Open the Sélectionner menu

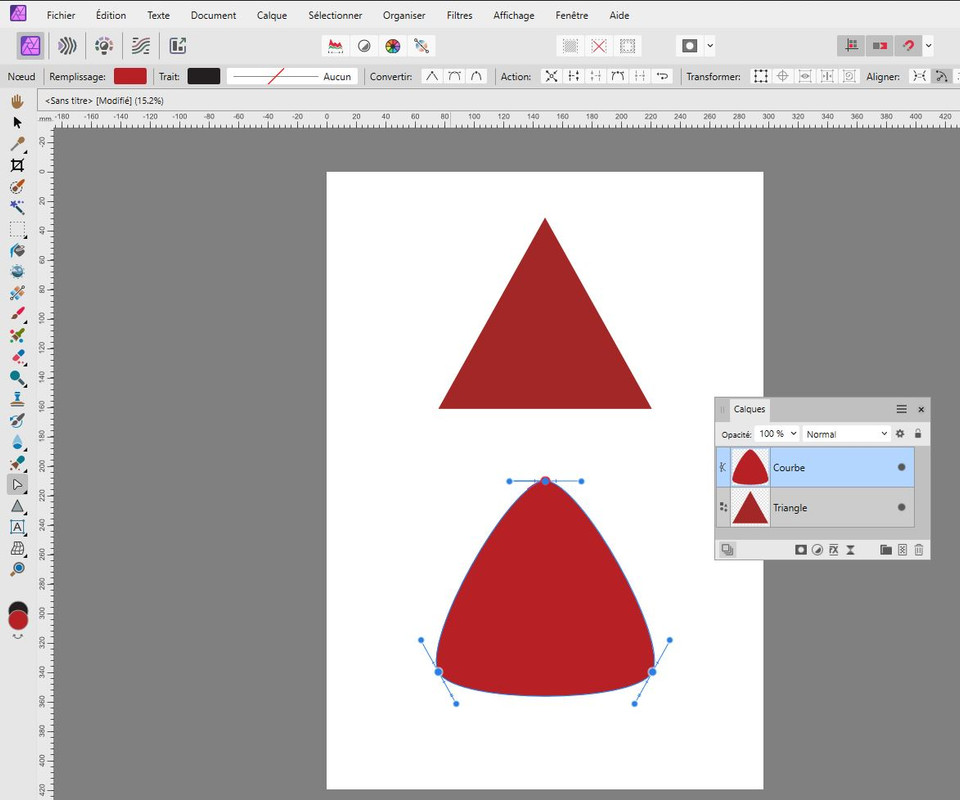click(x=335, y=15)
